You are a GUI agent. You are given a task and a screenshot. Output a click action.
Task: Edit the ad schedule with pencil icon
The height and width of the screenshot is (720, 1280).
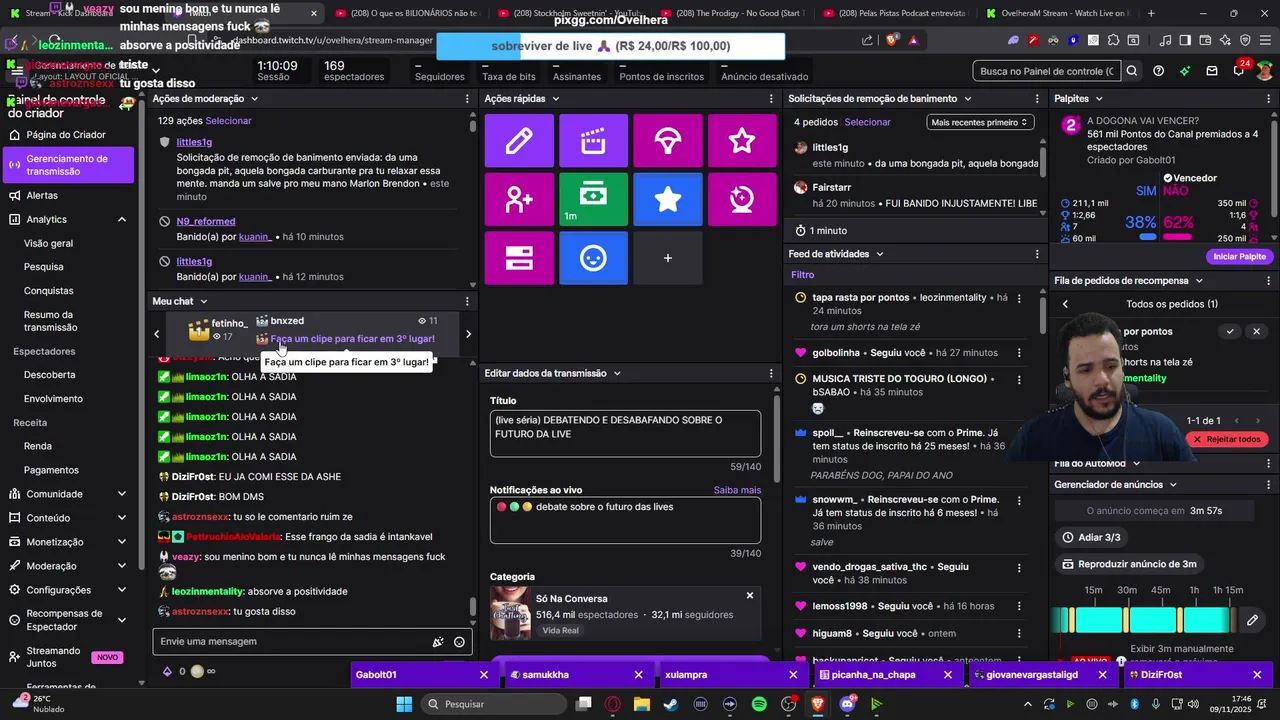click(1252, 621)
